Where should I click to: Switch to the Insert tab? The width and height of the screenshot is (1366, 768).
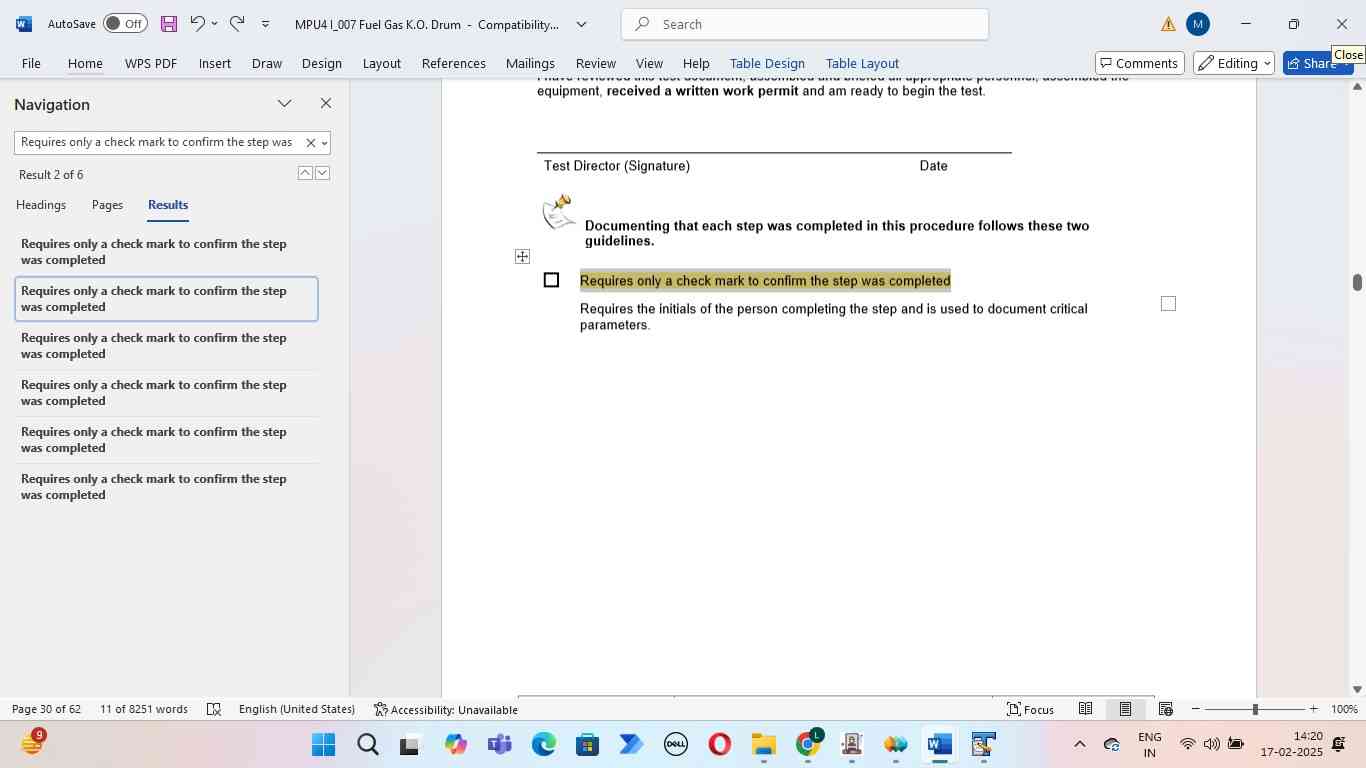(x=215, y=63)
